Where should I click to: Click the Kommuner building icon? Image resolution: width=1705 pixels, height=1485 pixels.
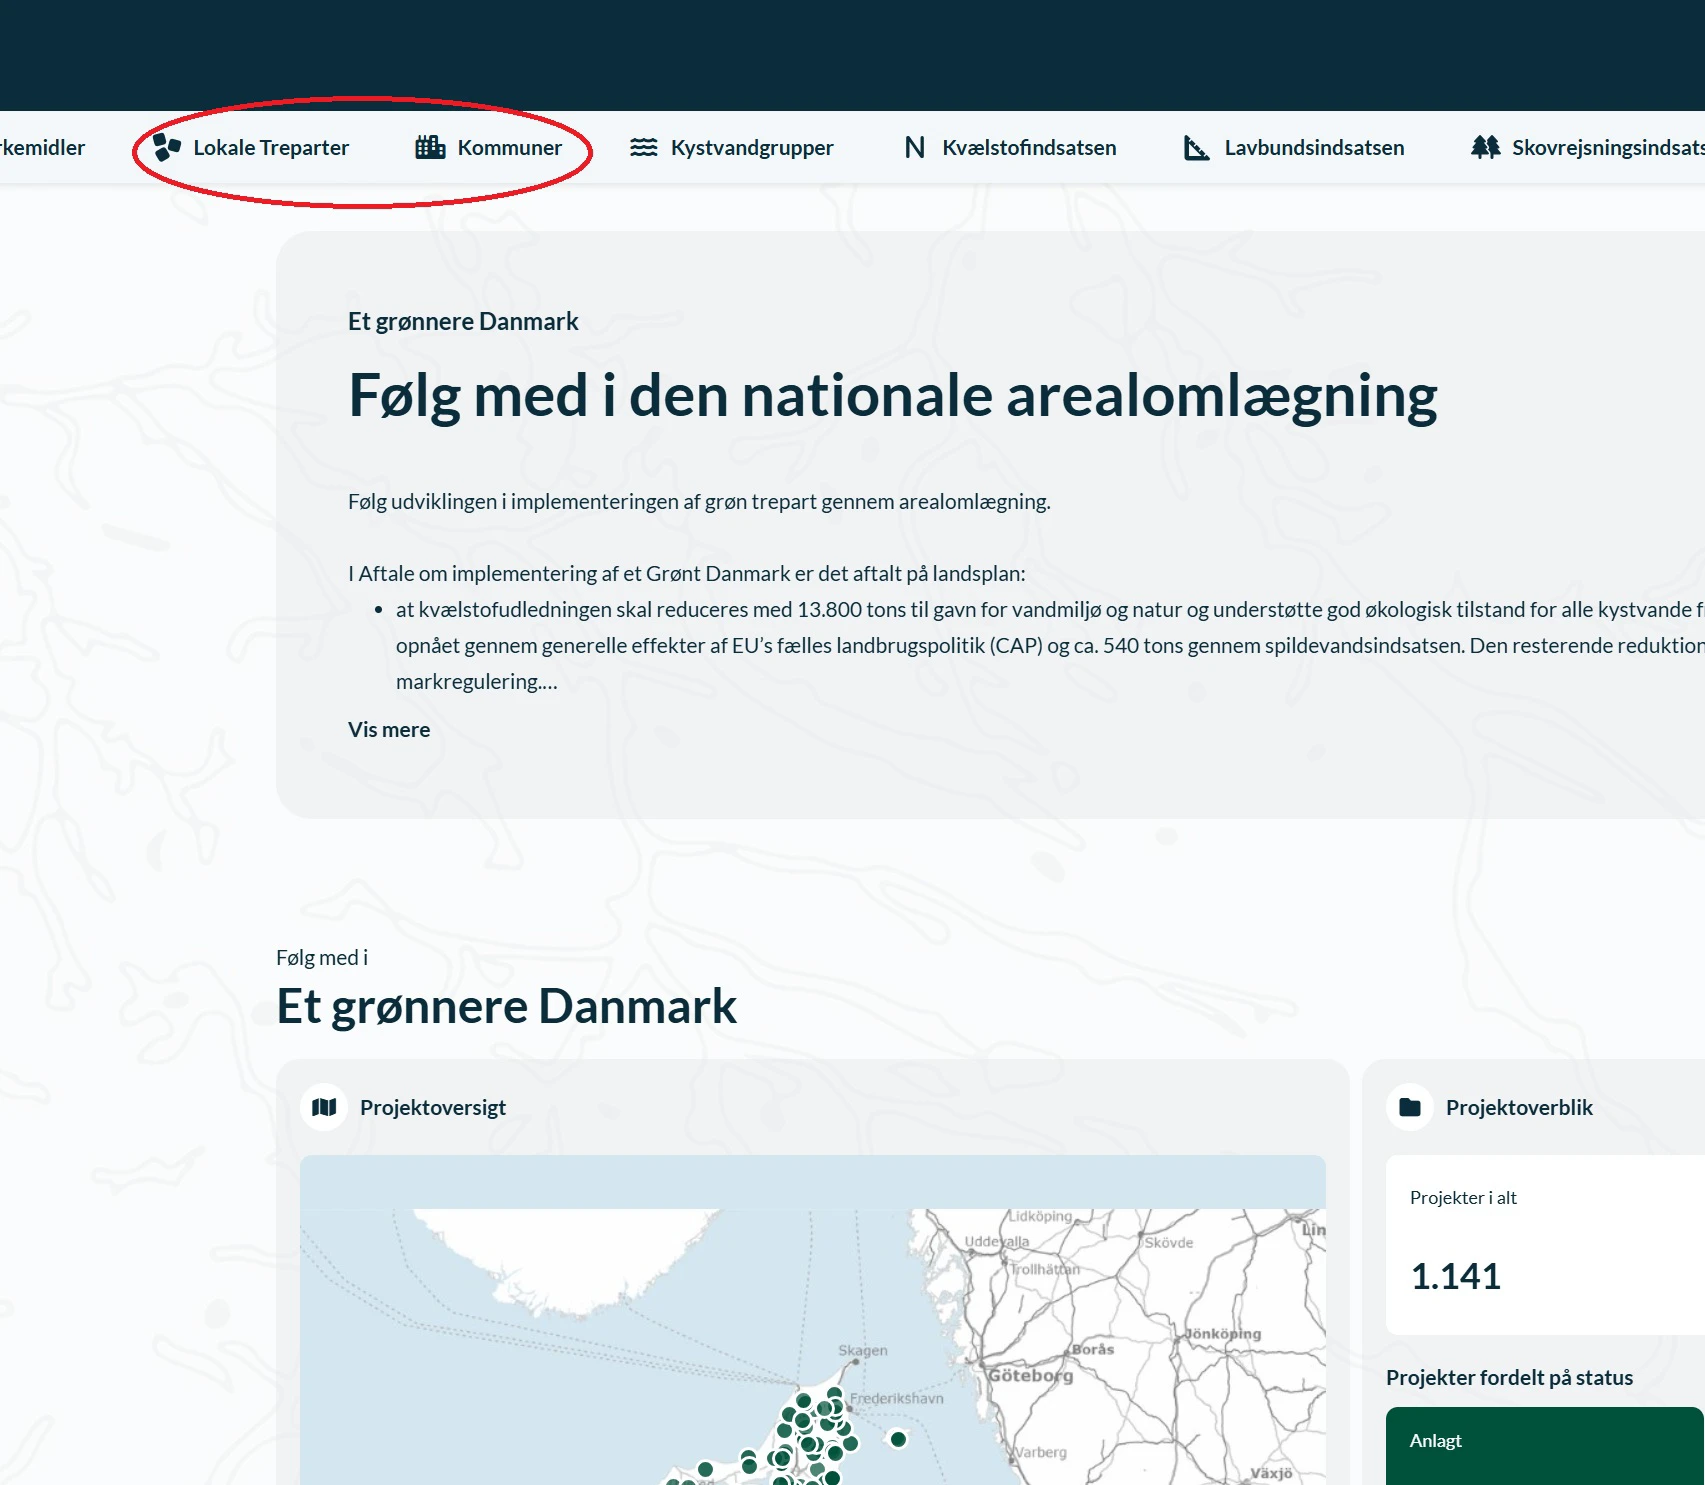point(430,148)
